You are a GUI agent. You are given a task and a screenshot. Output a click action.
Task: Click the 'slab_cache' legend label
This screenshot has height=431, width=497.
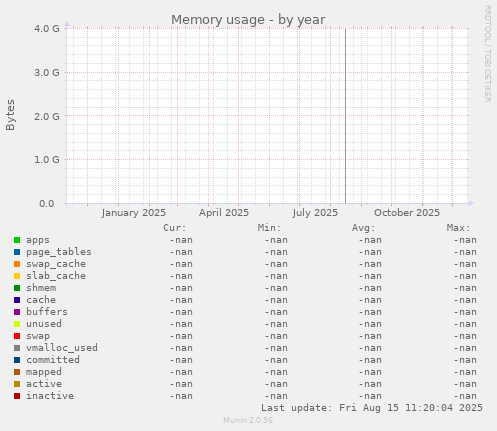point(56,276)
